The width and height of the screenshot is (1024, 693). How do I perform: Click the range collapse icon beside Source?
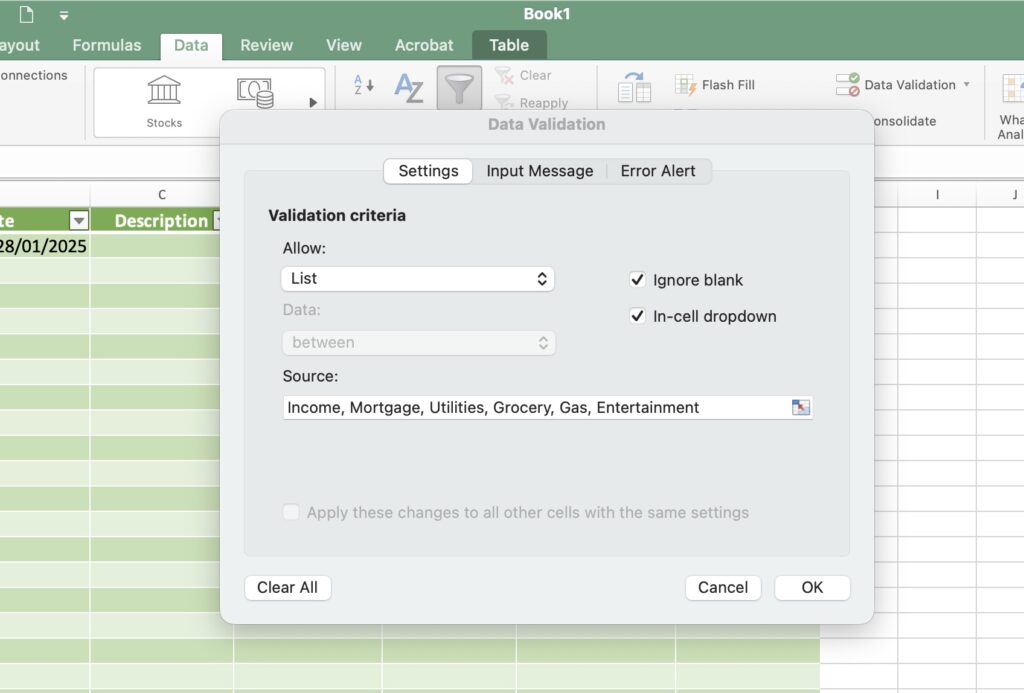(x=799, y=407)
